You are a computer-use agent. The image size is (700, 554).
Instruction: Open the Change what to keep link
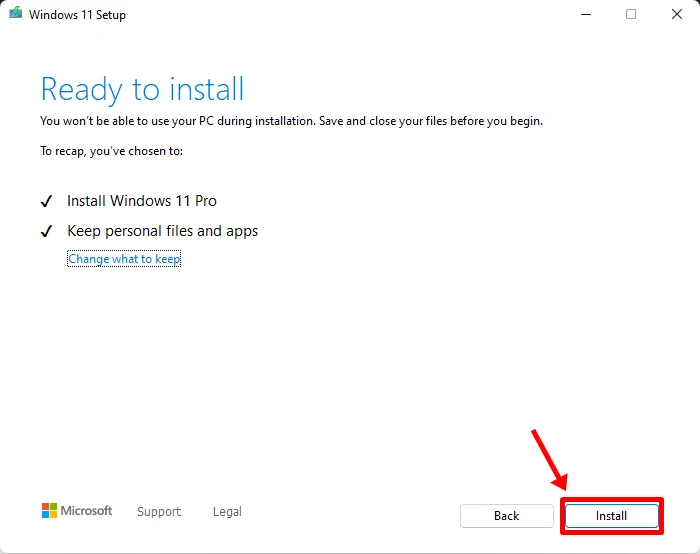click(124, 259)
